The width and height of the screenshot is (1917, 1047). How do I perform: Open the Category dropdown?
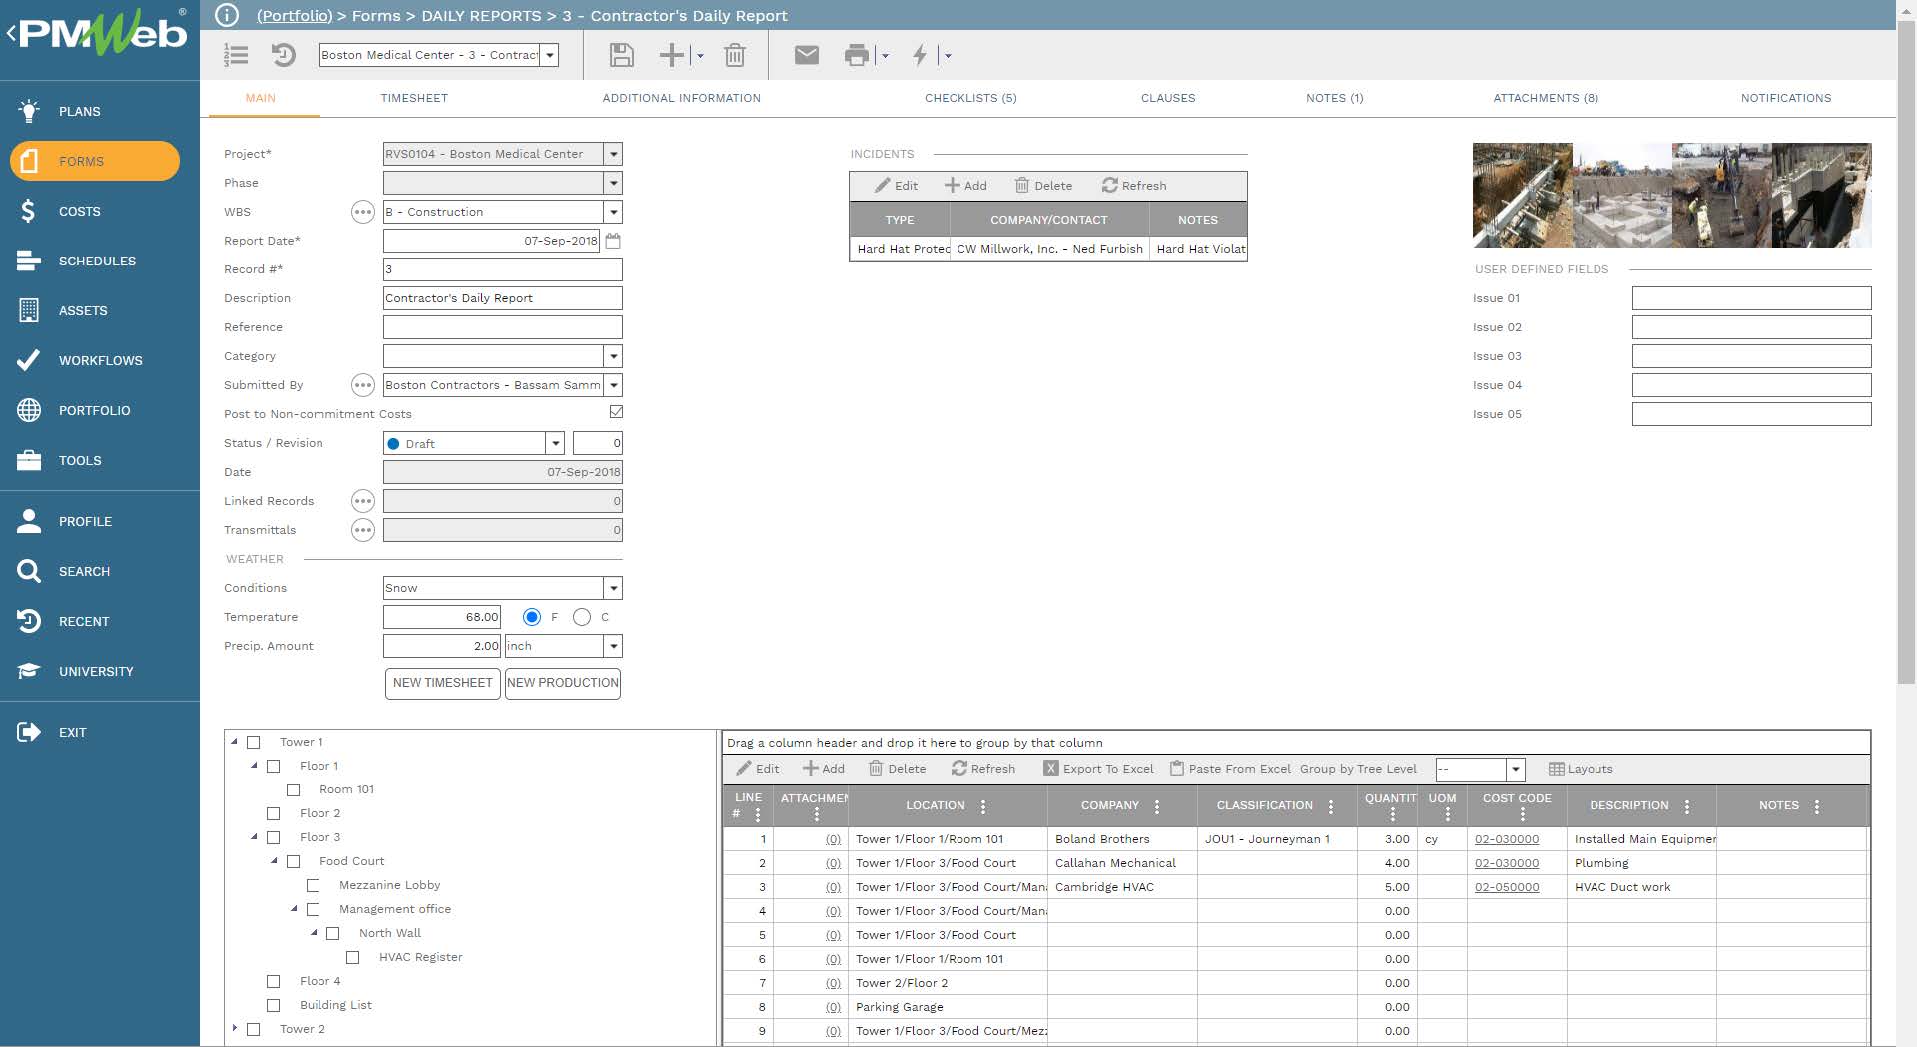pyautogui.click(x=614, y=356)
